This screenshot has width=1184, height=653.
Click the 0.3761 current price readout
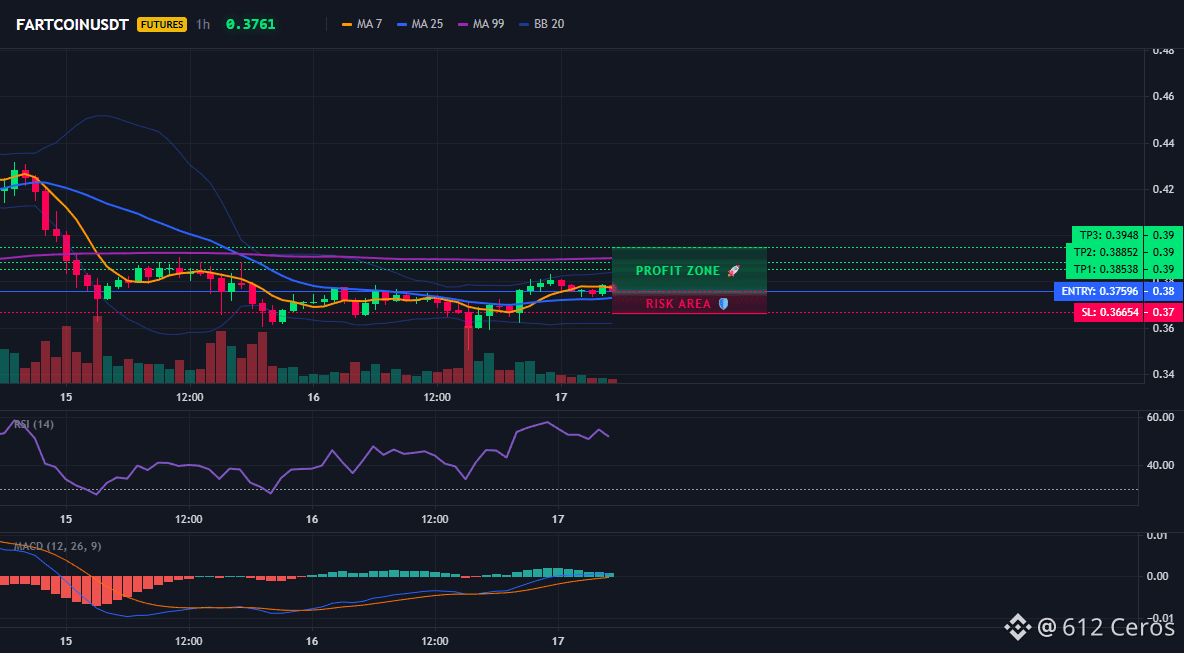pyautogui.click(x=251, y=24)
